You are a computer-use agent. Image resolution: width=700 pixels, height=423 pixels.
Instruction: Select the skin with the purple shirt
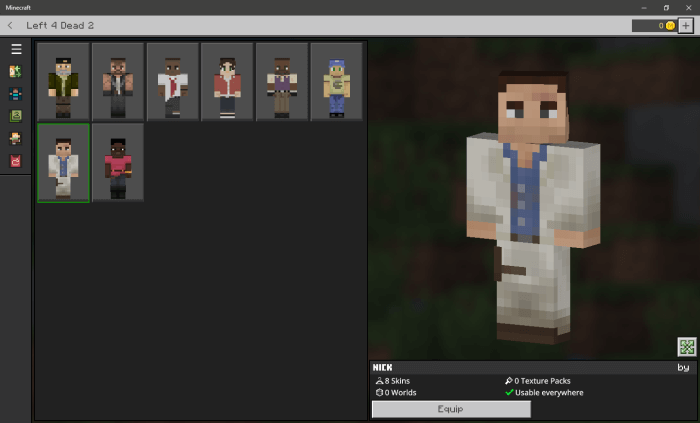[x=282, y=81]
